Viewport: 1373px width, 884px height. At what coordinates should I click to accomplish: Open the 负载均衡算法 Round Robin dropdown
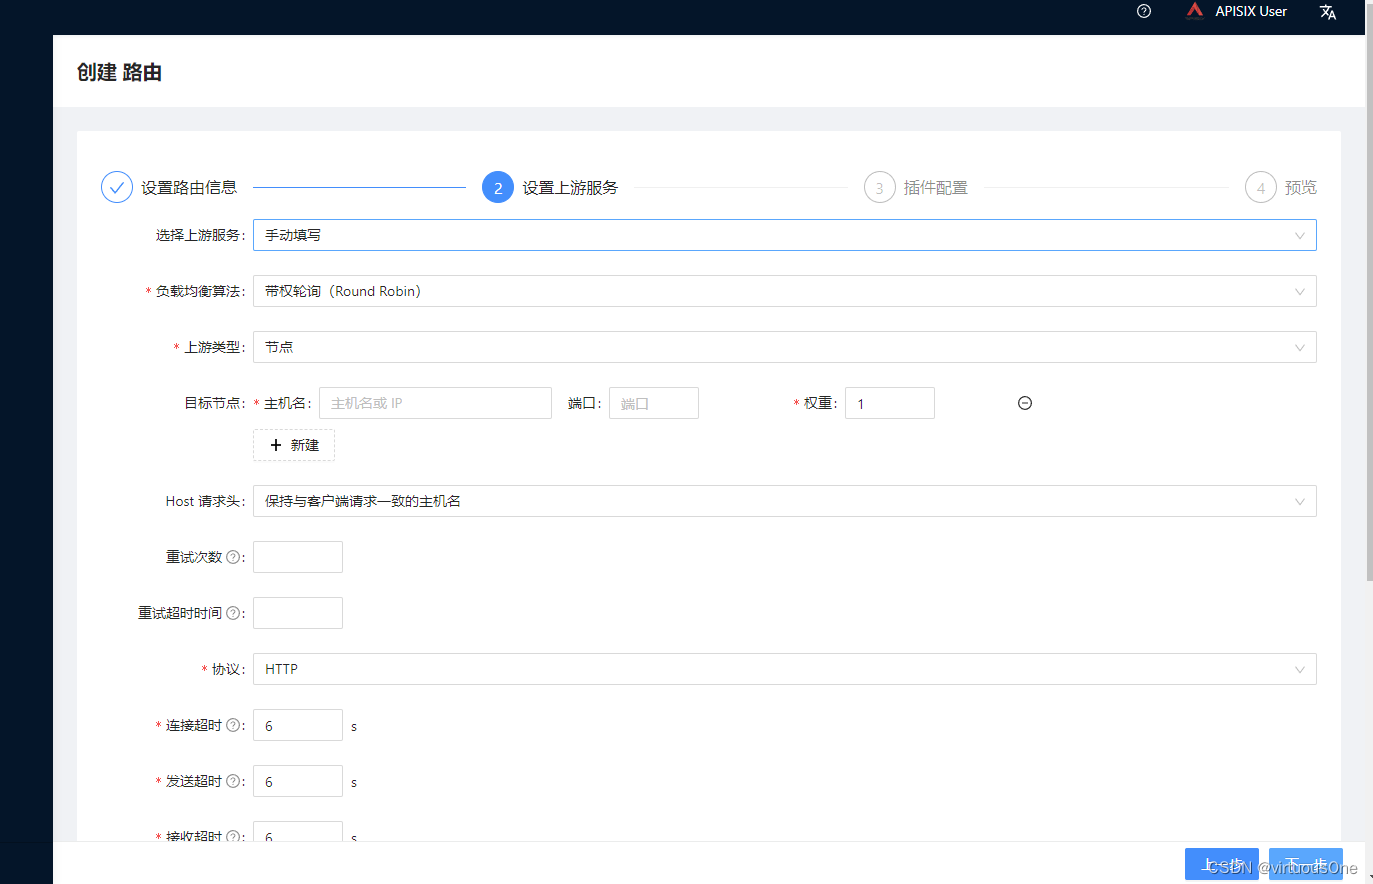(x=785, y=291)
